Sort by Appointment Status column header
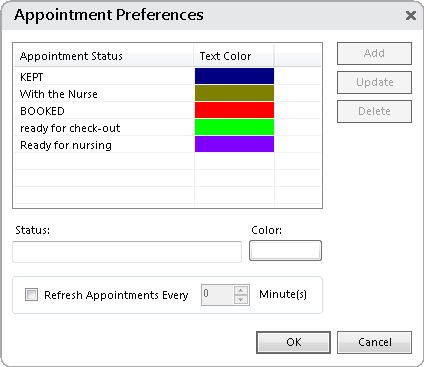 (104, 56)
